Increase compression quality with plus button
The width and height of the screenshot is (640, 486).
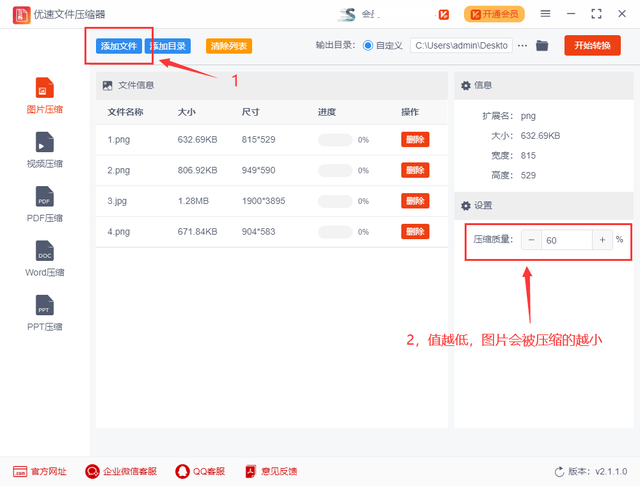(x=602, y=240)
